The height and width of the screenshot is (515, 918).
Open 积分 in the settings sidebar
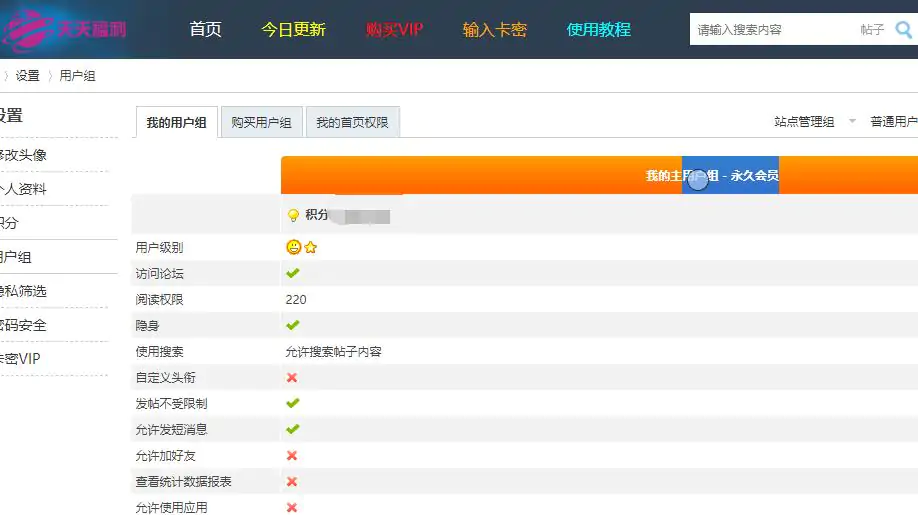9,223
